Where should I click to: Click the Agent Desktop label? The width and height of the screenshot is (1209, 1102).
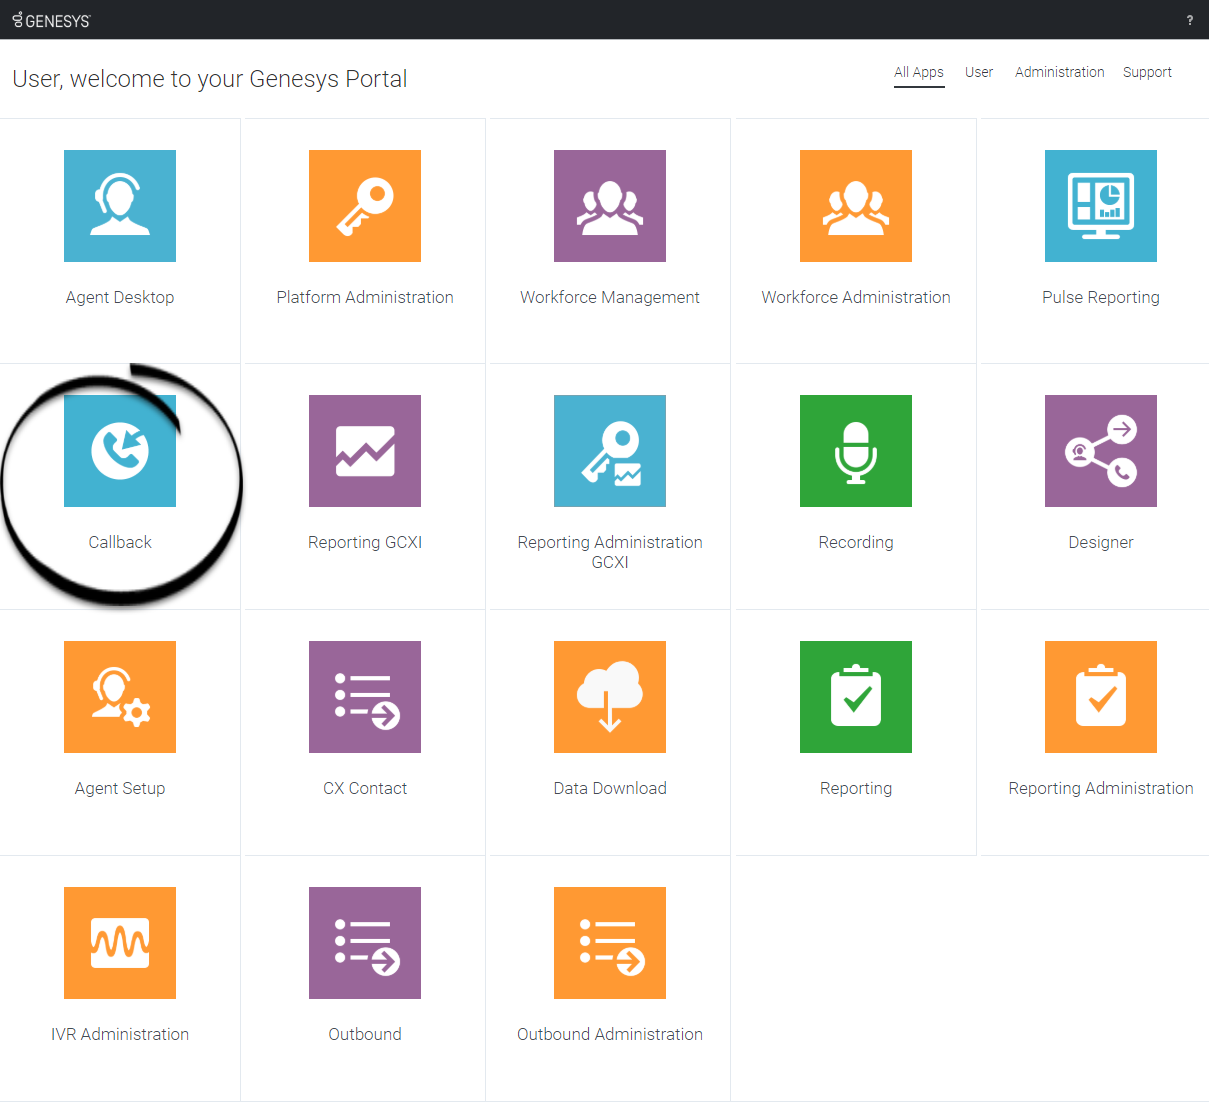[x=120, y=297]
